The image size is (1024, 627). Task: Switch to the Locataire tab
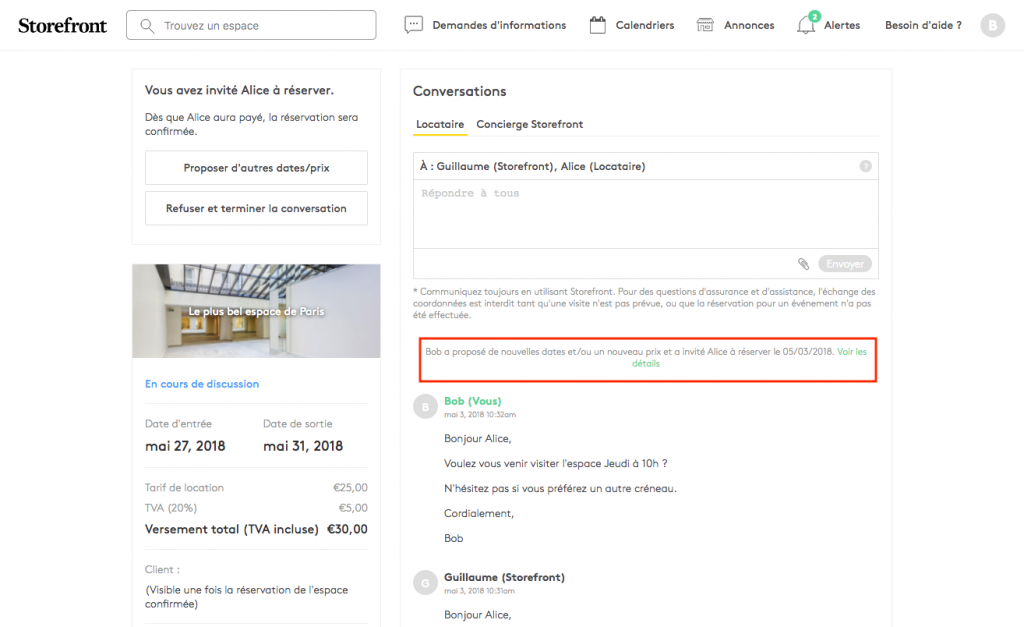(440, 125)
